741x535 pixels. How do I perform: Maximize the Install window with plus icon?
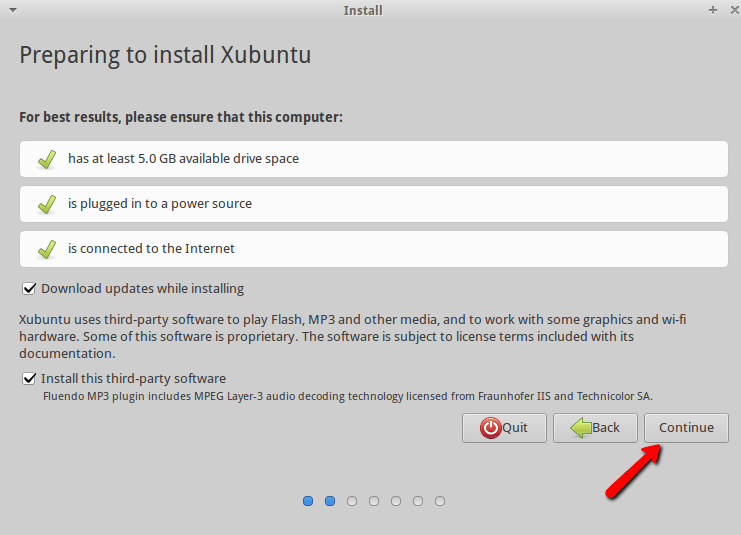pos(713,10)
